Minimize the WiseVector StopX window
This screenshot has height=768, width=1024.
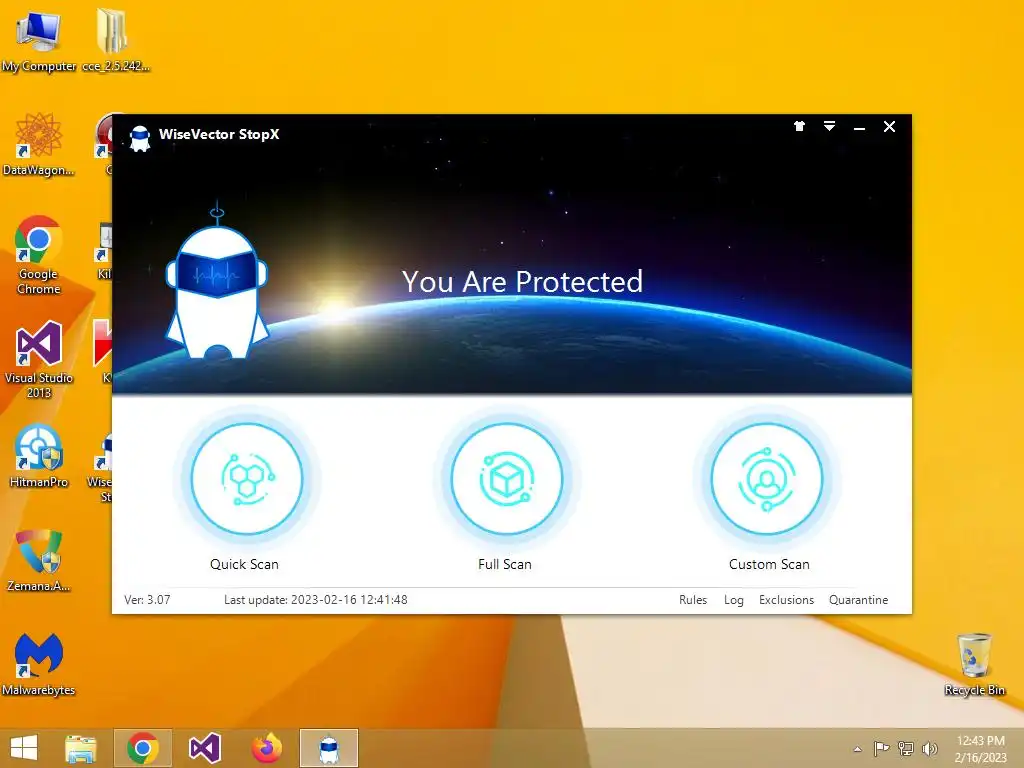pyautogui.click(x=859, y=127)
